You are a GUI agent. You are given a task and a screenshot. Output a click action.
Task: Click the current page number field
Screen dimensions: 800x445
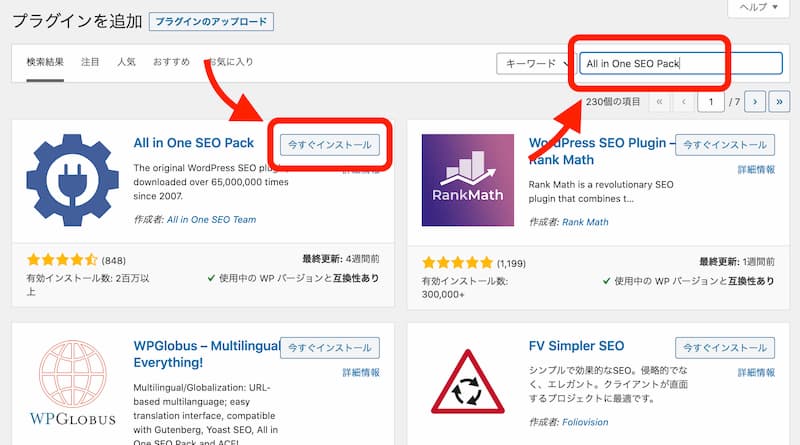[711, 102]
